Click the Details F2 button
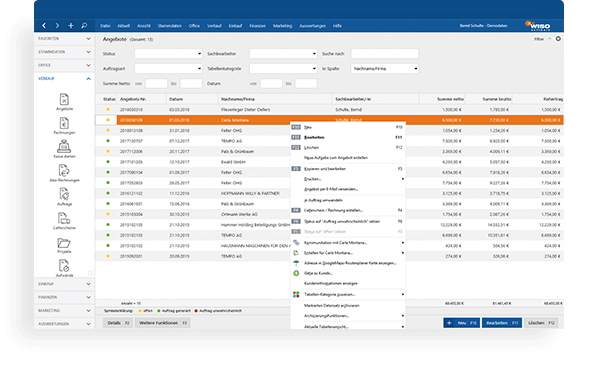The width and height of the screenshot is (600, 392). 118,323
